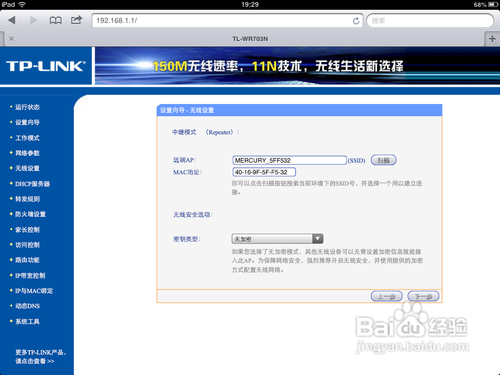
Task: Tap the browser forward arrow
Action: coord(33,20)
